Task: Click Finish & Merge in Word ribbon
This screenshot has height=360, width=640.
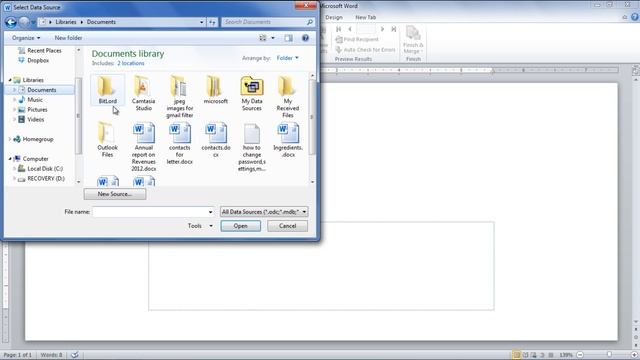Action: click(x=413, y=40)
